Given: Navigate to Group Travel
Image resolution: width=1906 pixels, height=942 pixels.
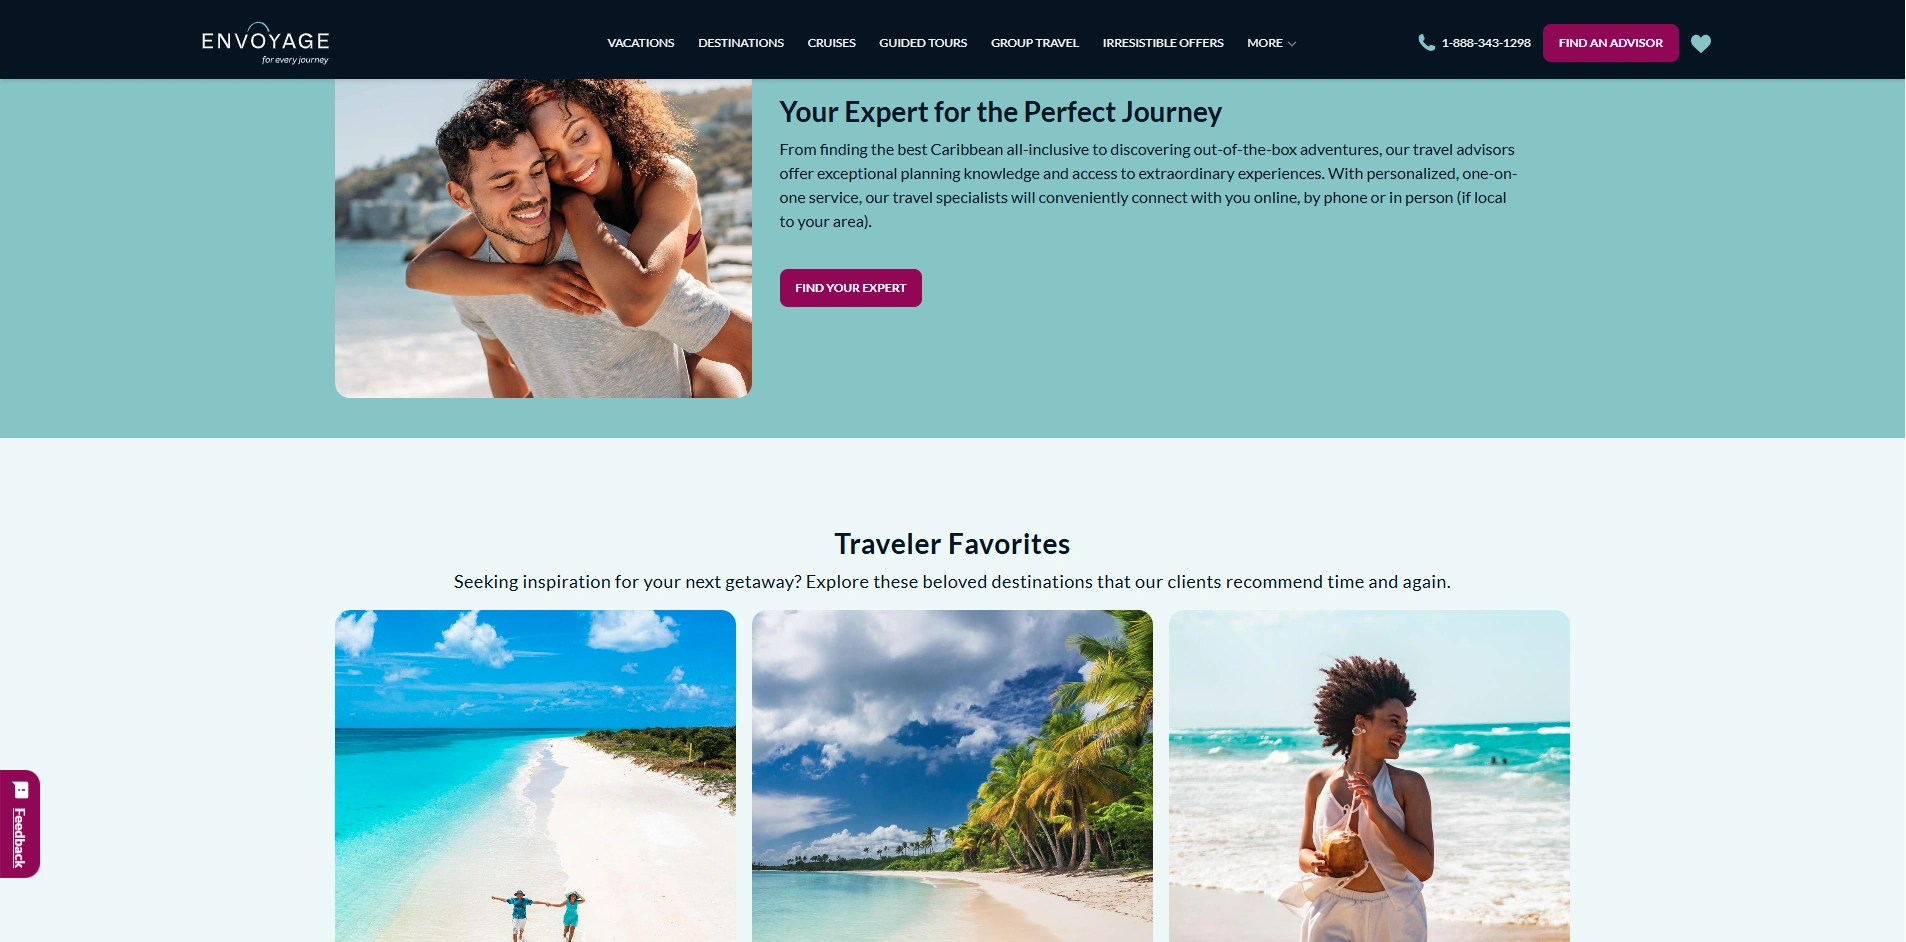Looking at the screenshot, I should [1035, 43].
